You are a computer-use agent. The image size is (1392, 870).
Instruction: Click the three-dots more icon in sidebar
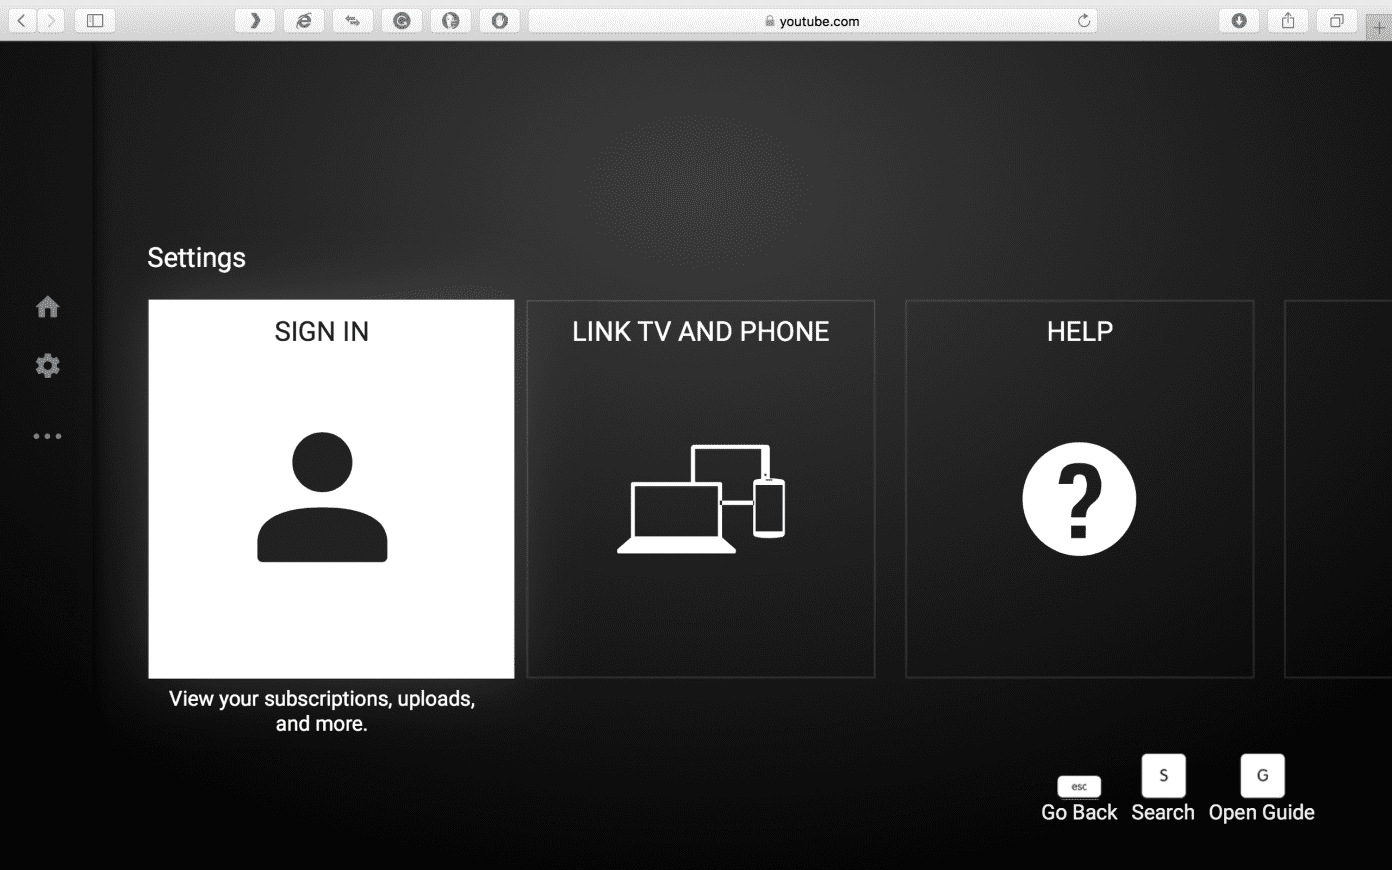47,435
